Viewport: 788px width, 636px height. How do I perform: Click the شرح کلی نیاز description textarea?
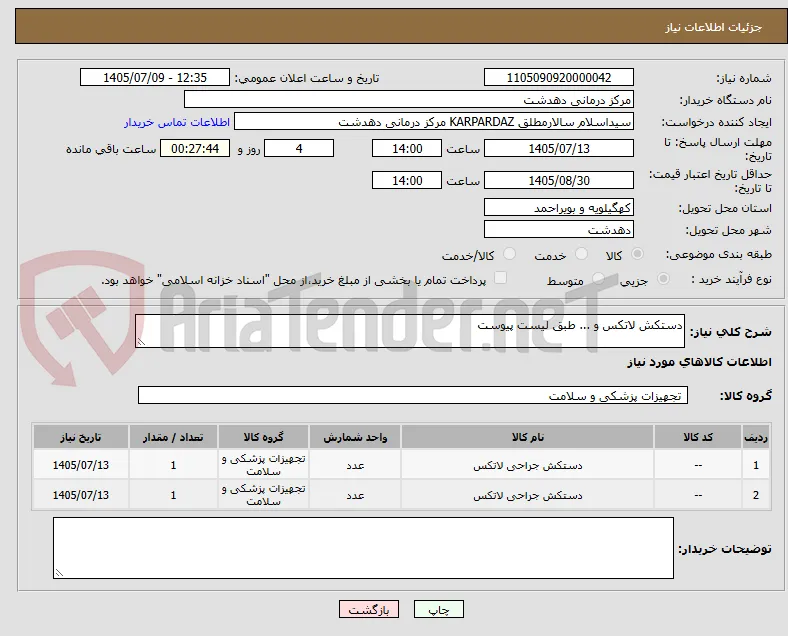pyautogui.click(x=410, y=331)
